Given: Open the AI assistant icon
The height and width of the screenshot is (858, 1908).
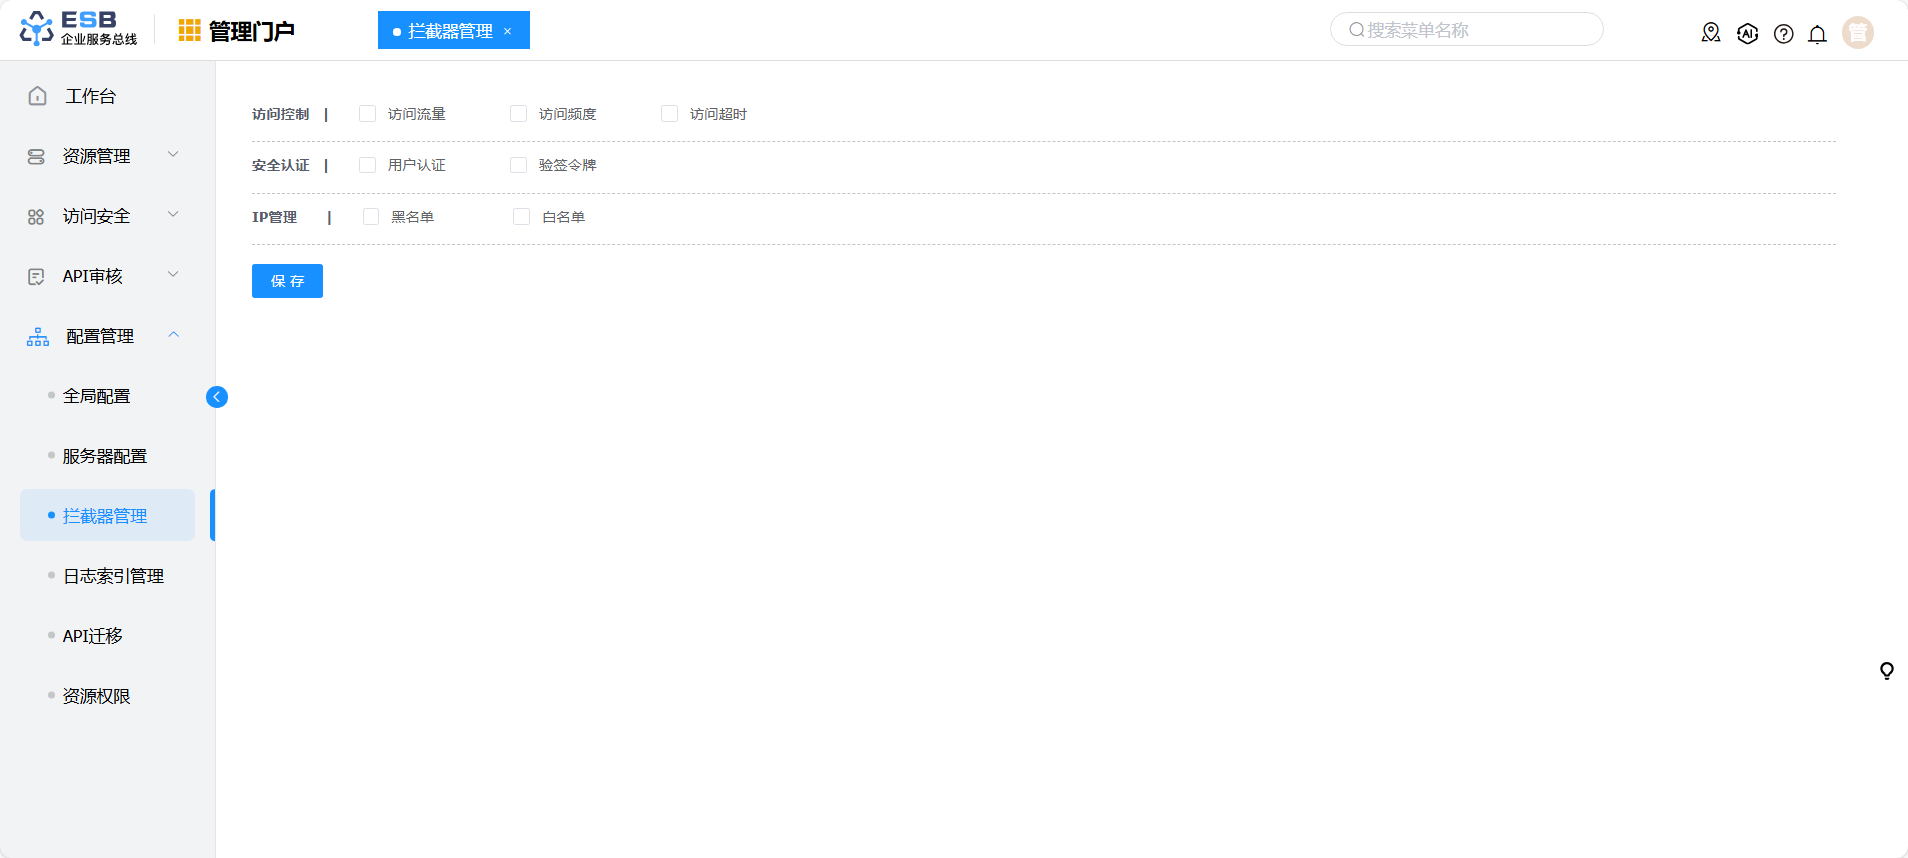Looking at the screenshot, I should click(x=1747, y=33).
